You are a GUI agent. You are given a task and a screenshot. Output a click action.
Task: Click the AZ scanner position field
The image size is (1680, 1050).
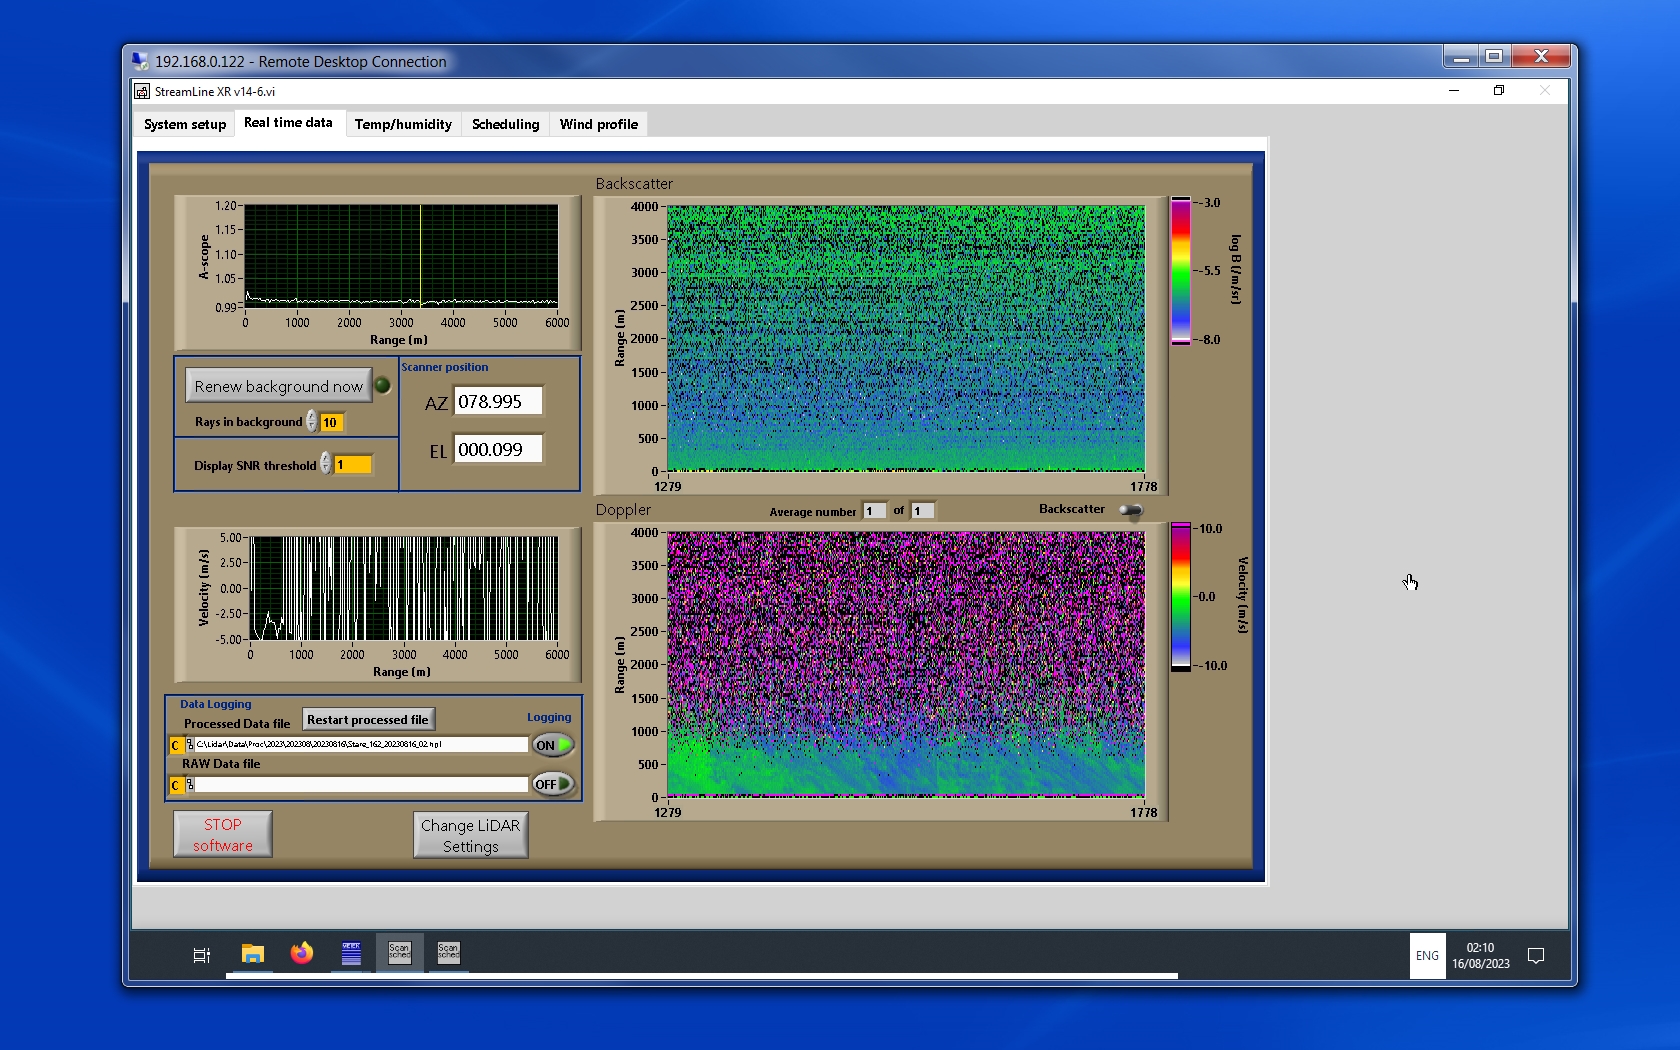[x=498, y=402]
